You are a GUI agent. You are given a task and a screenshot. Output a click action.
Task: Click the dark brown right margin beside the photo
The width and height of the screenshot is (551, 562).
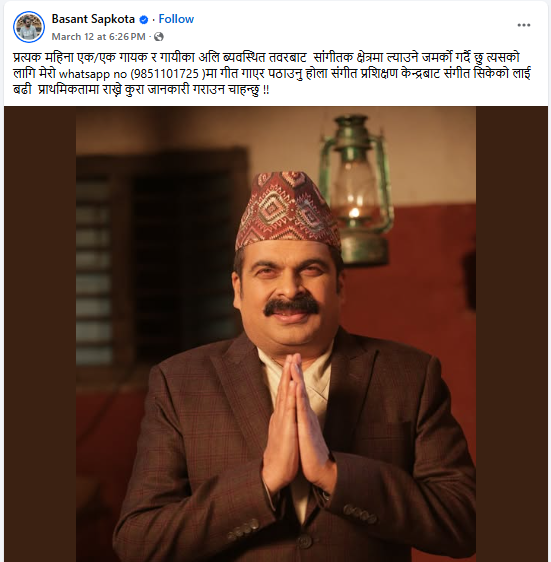point(512,333)
